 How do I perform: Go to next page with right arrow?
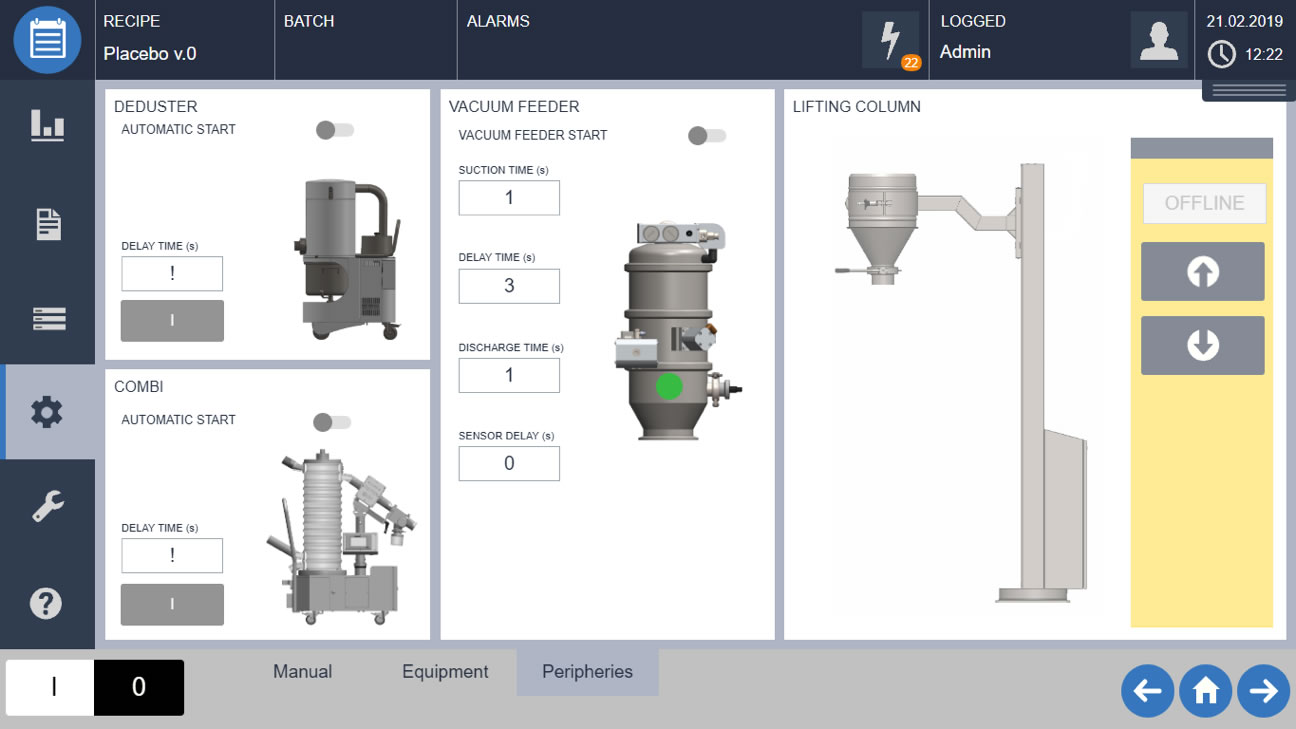pyautogui.click(x=1263, y=691)
